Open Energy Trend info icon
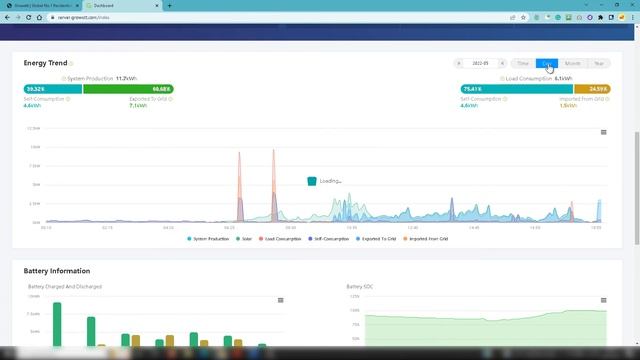640x360 pixels. coord(71,63)
